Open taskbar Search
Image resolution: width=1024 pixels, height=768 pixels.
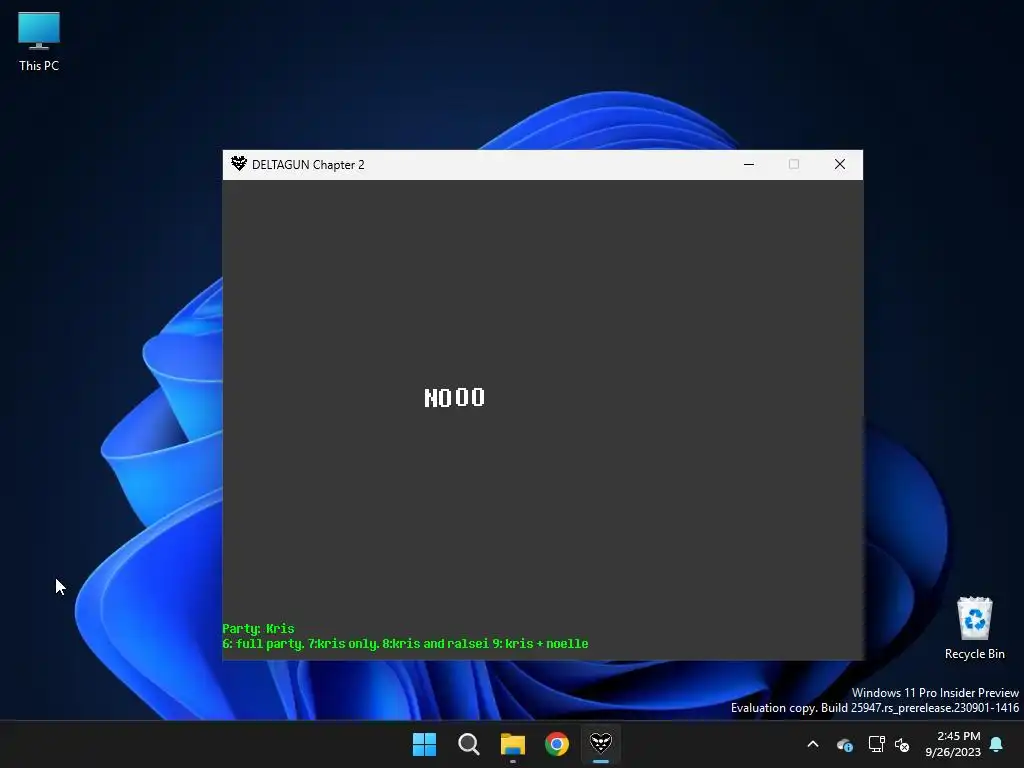pyautogui.click(x=468, y=744)
